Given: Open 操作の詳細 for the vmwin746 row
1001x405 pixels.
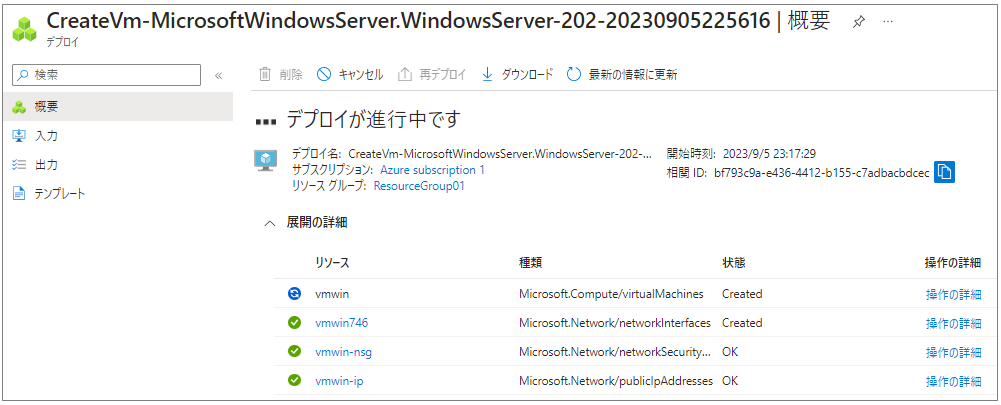Looking at the screenshot, I should (x=953, y=323).
